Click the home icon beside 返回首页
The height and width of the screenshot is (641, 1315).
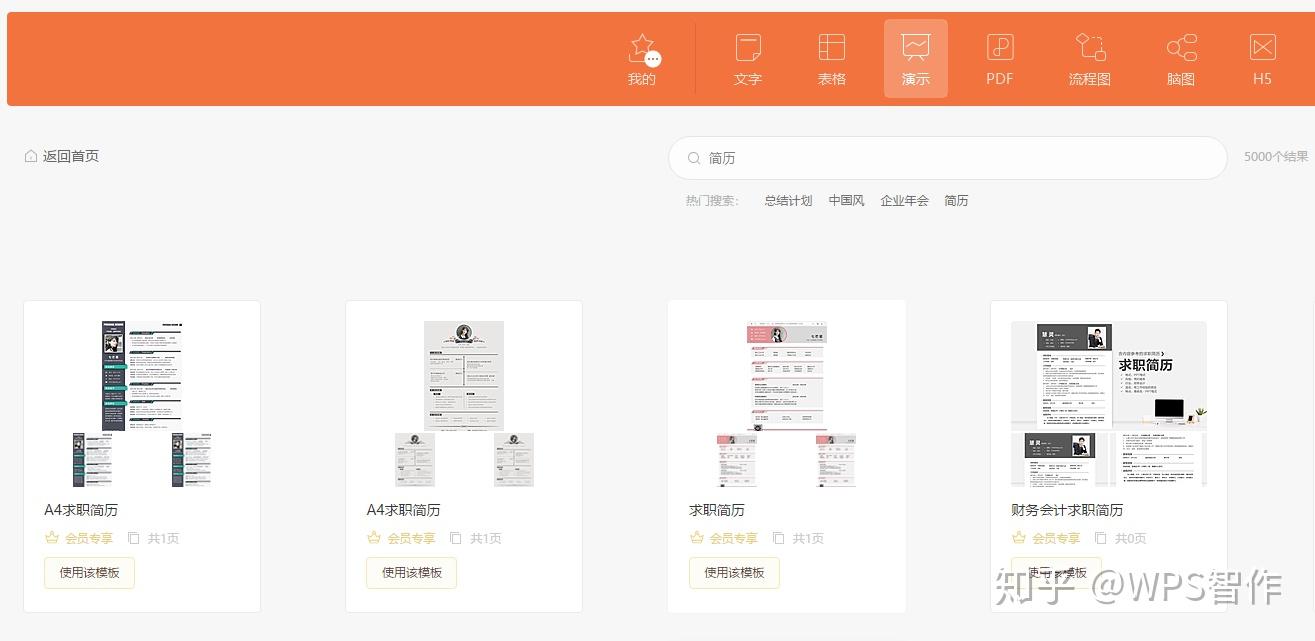point(31,156)
